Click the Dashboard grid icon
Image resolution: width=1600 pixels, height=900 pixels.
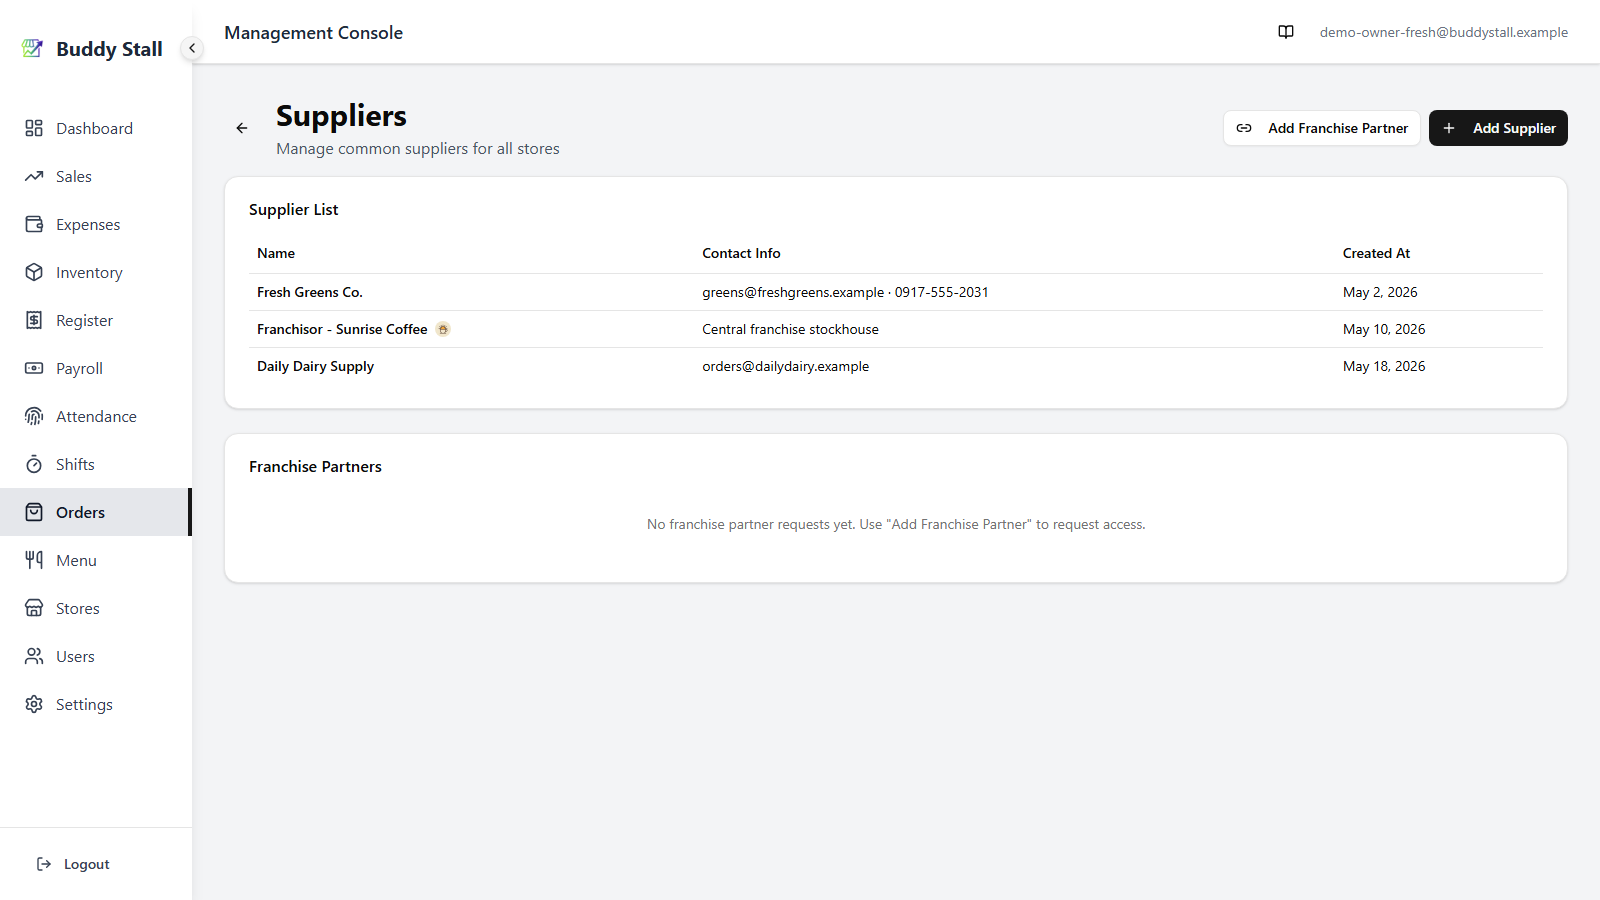pyautogui.click(x=34, y=128)
